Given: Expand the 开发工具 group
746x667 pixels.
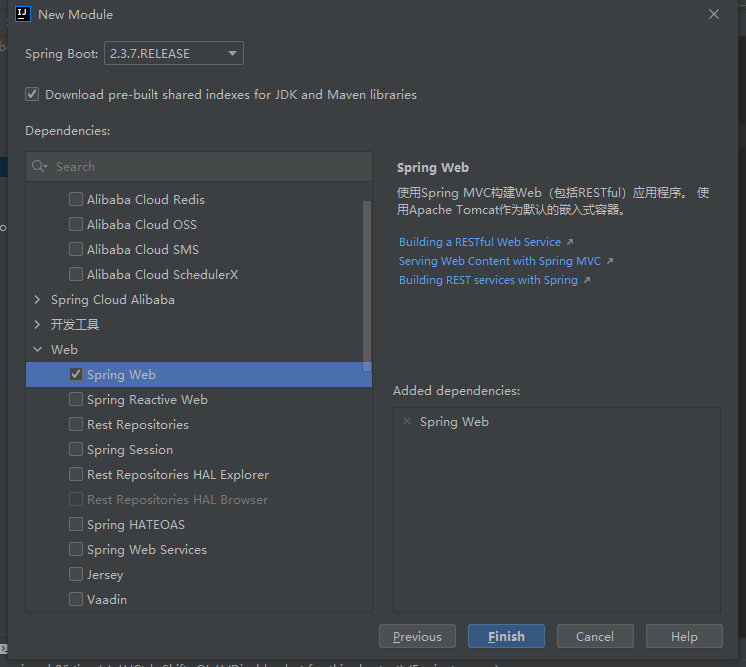Looking at the screenshot, I should (x=38, y=324).
